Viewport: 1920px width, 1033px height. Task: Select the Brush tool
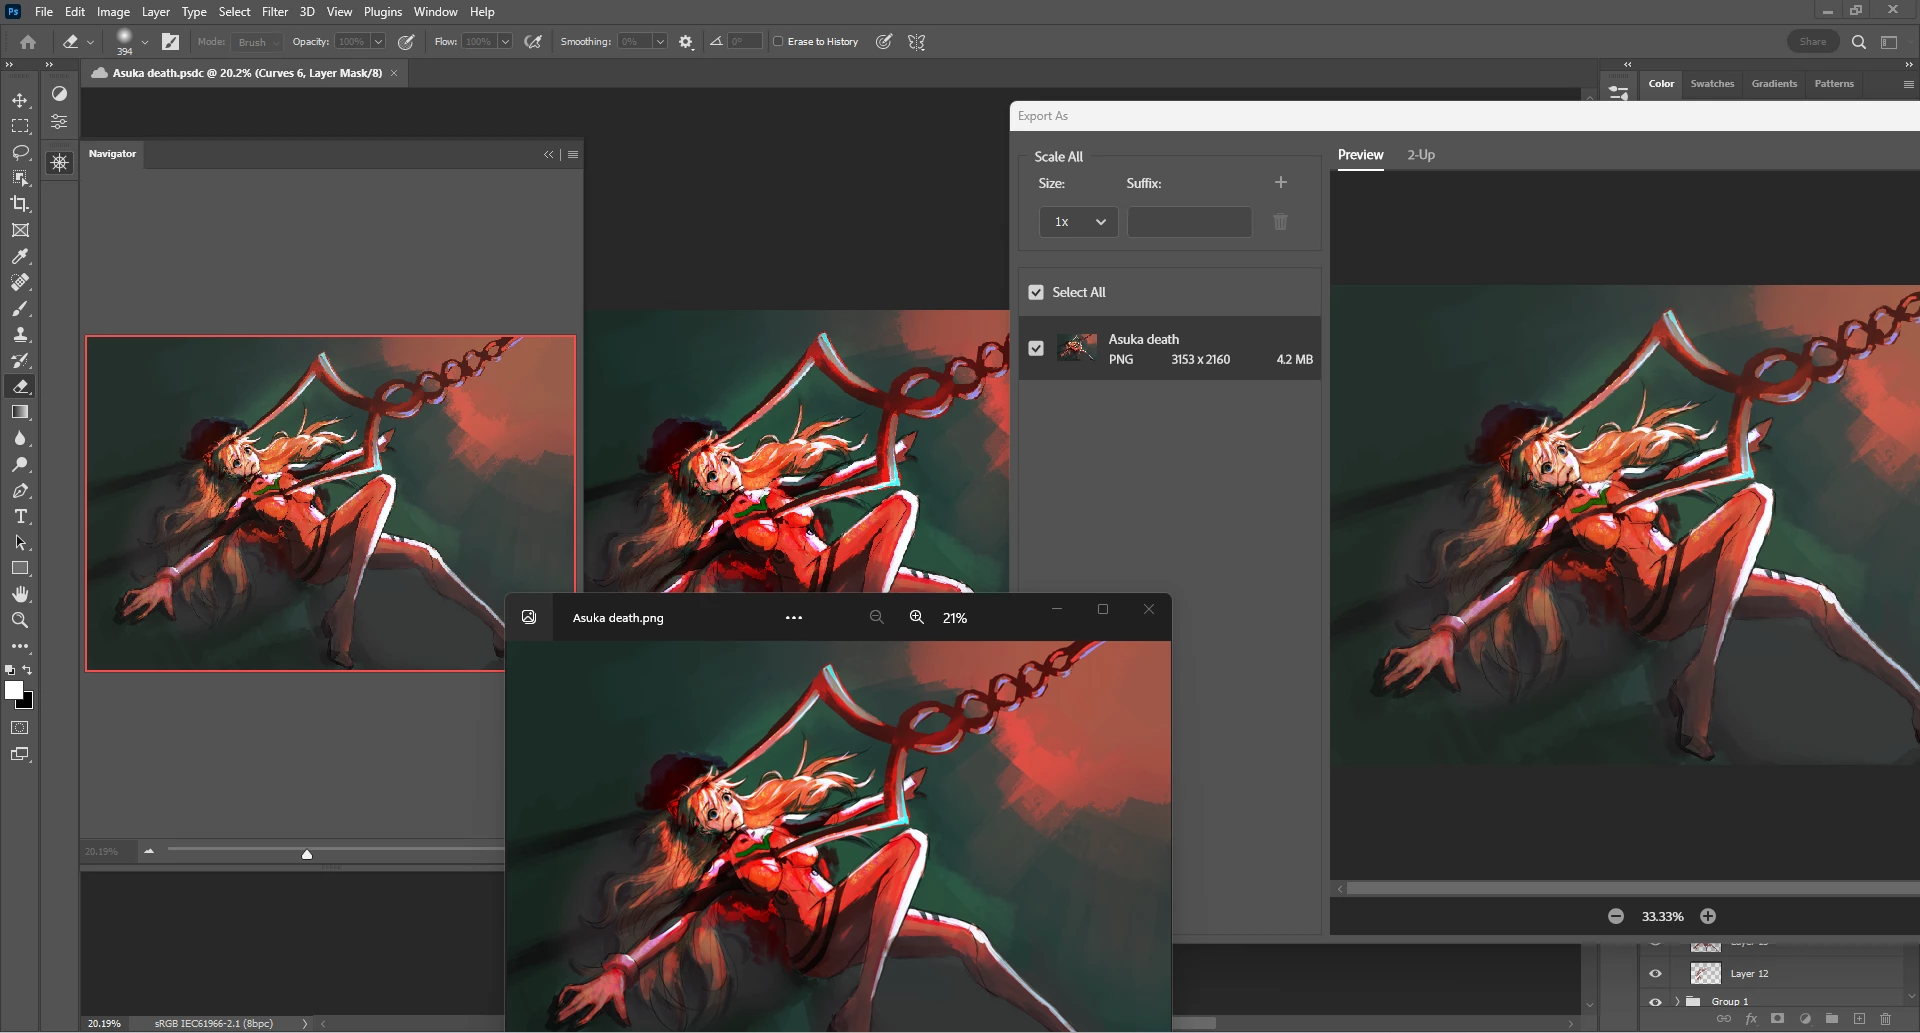pos(20,308)
